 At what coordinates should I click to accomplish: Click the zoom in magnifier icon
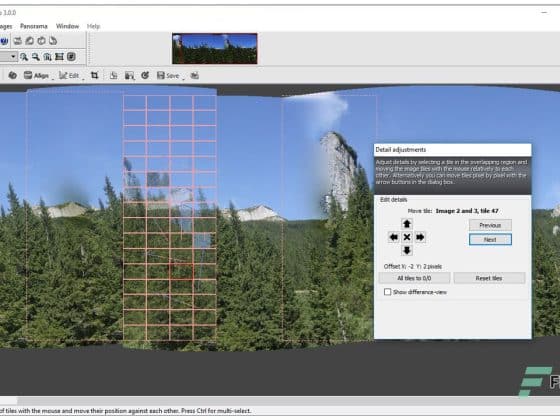(x=24, y=56)
